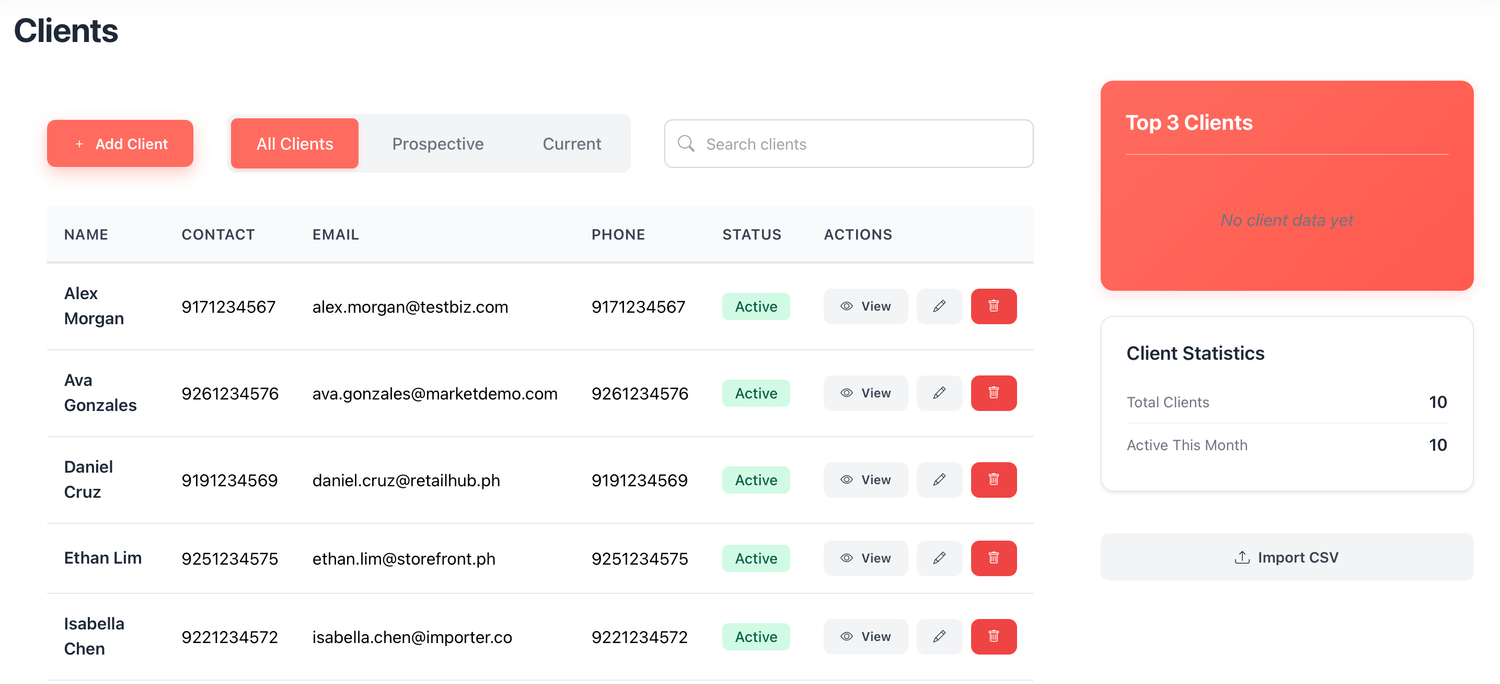Remove Daniel Cruz with the red trash icon
Screen dimensions: 1500x684
[993, 480]
